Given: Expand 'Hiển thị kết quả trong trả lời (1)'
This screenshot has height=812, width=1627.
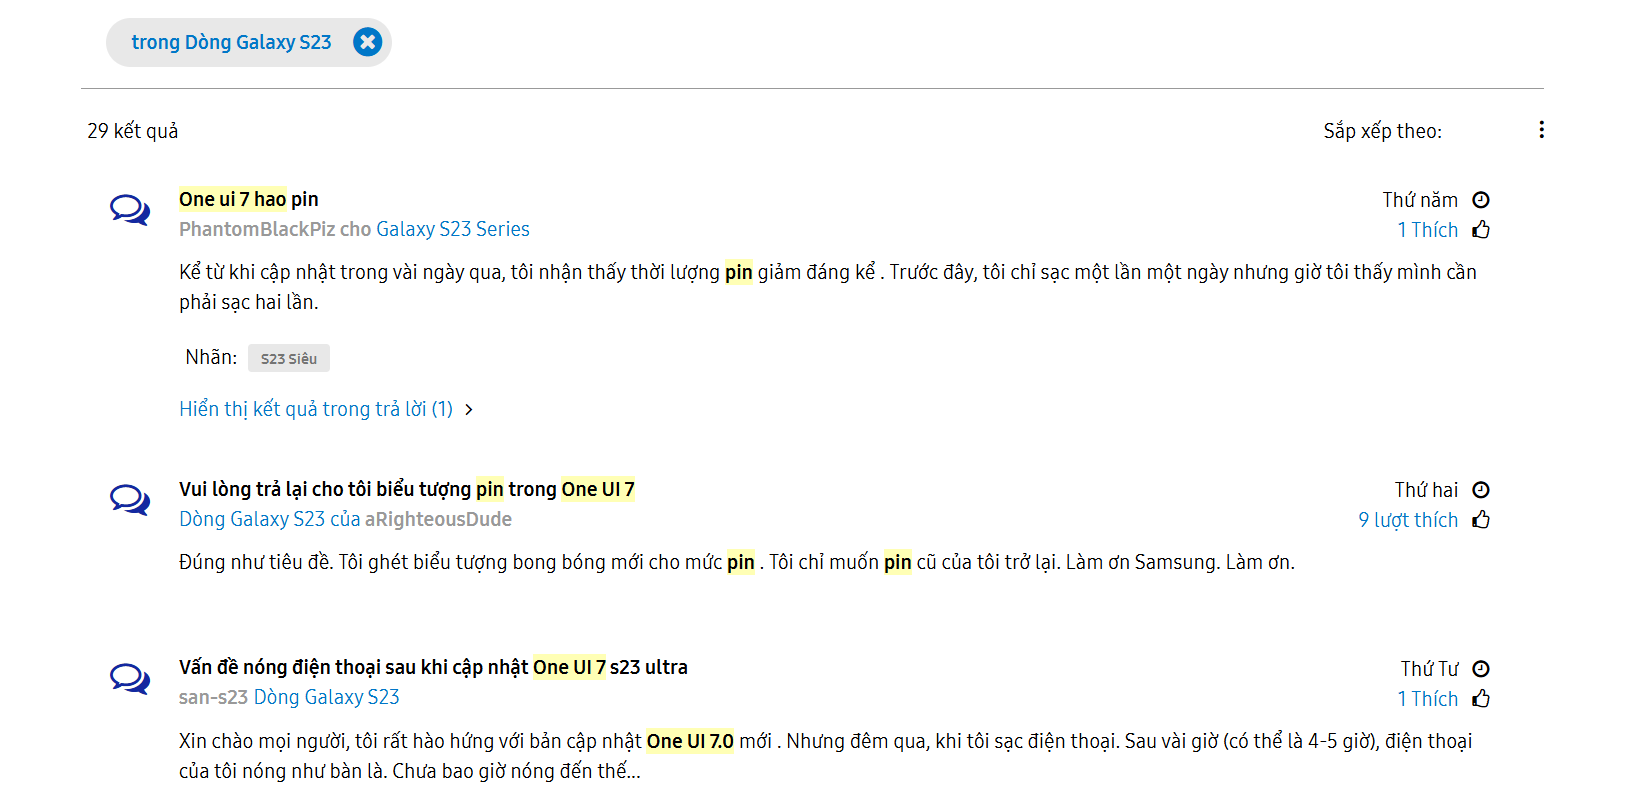Looking at the screenshot, I should (x=316, y=409).
